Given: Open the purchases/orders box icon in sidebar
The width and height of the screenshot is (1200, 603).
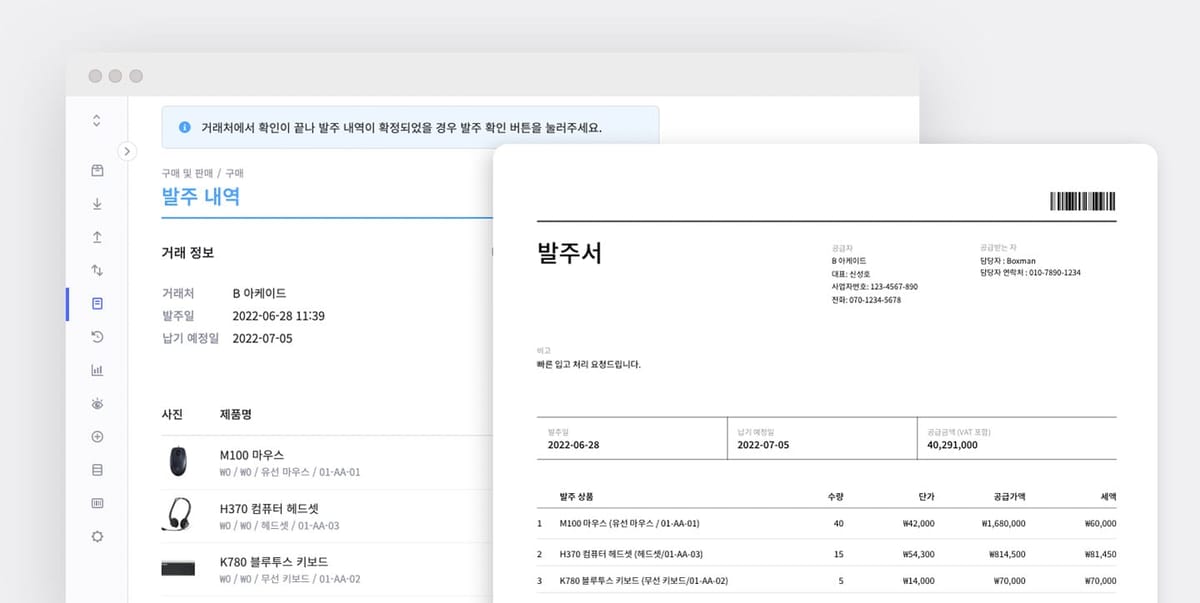Looking at the screenshot, I should 96,171.
